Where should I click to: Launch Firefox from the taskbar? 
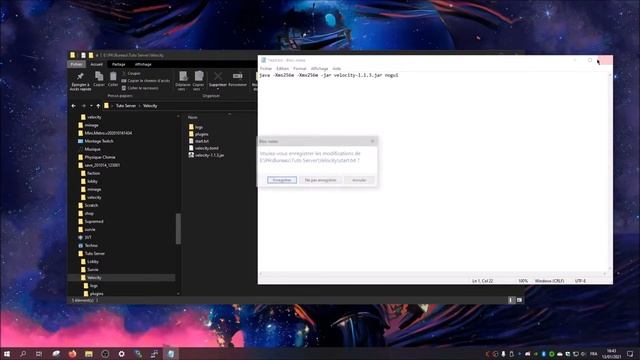72,354
